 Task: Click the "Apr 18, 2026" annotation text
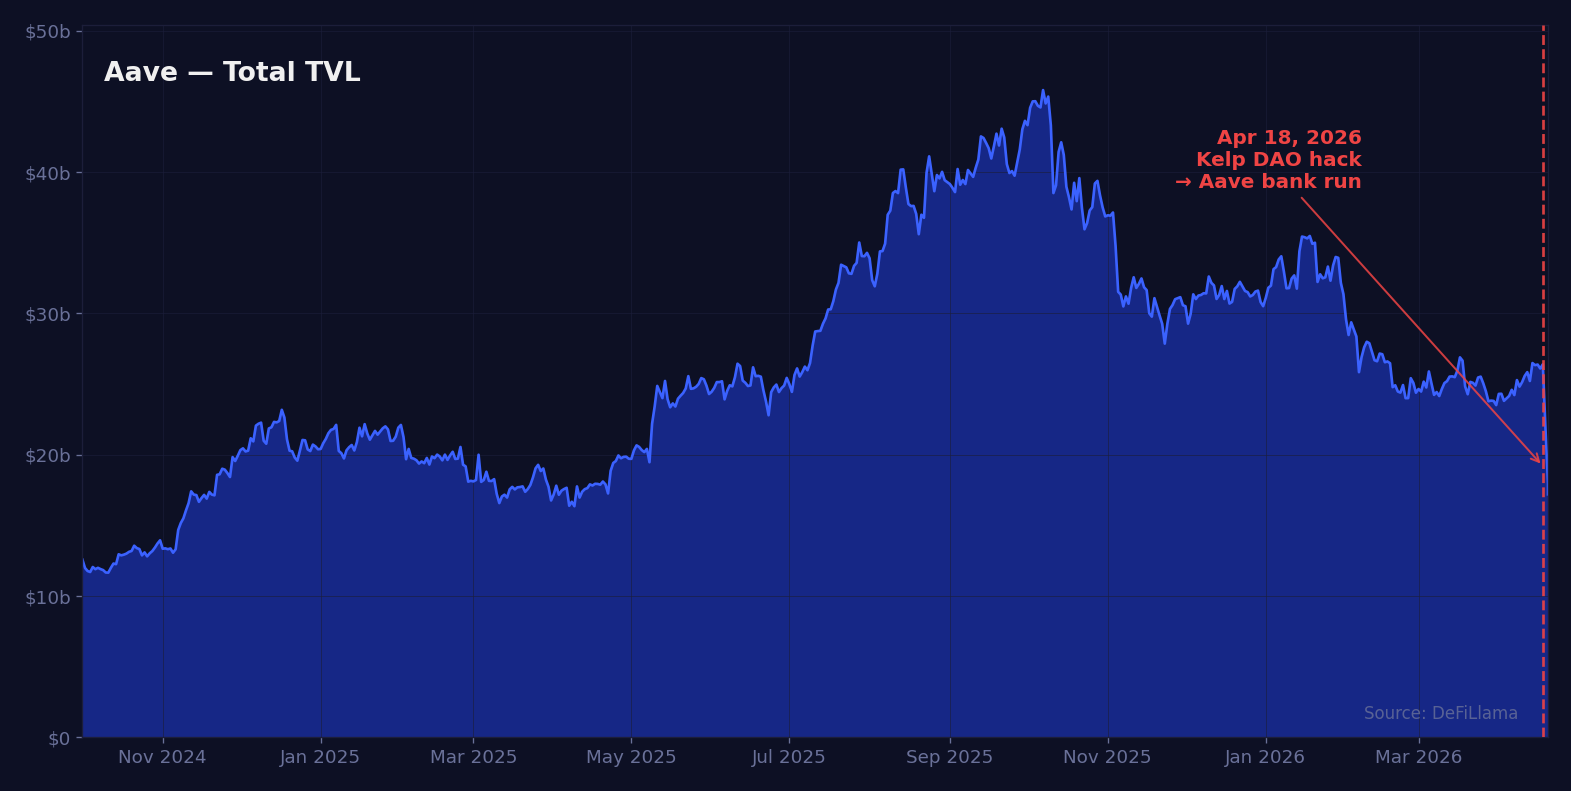point(1289,138)
